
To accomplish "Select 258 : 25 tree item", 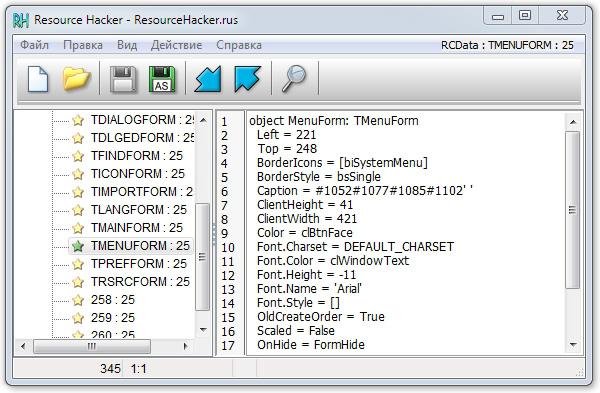I will point(112,300).
